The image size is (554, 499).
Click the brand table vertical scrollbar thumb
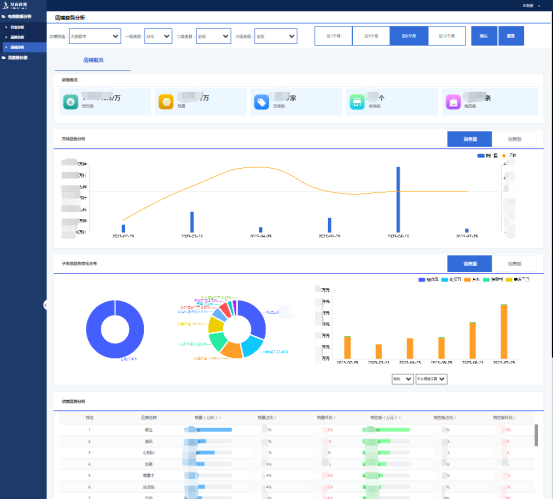point(536,435)
